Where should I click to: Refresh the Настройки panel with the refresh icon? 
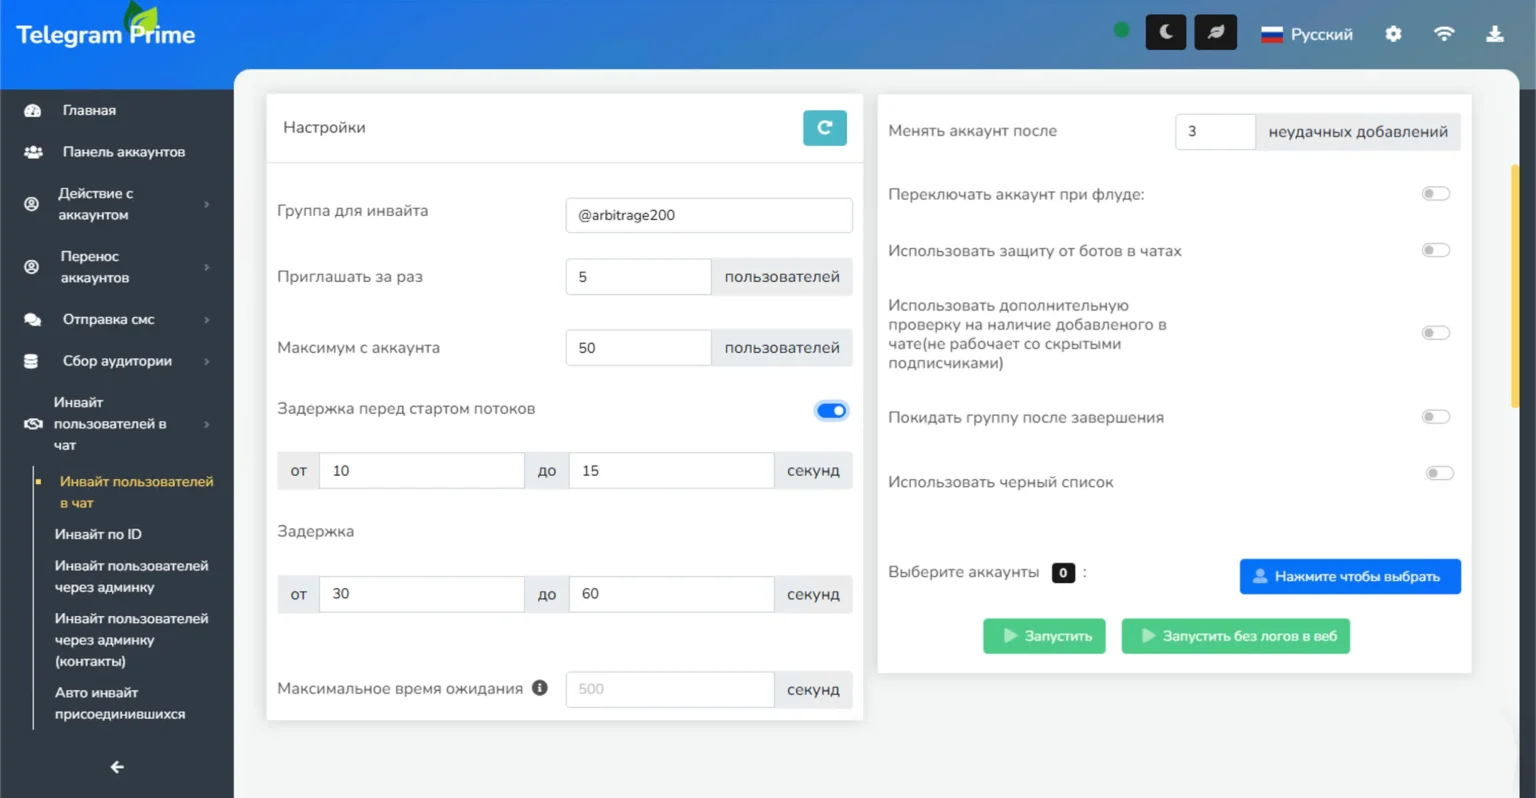(x=824, y=128)
